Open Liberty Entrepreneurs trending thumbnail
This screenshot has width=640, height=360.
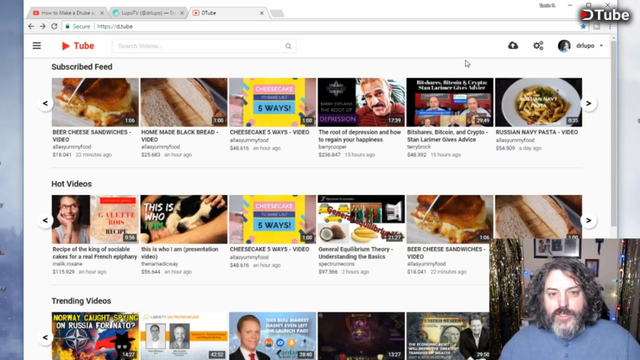click(x=184, y=336)
